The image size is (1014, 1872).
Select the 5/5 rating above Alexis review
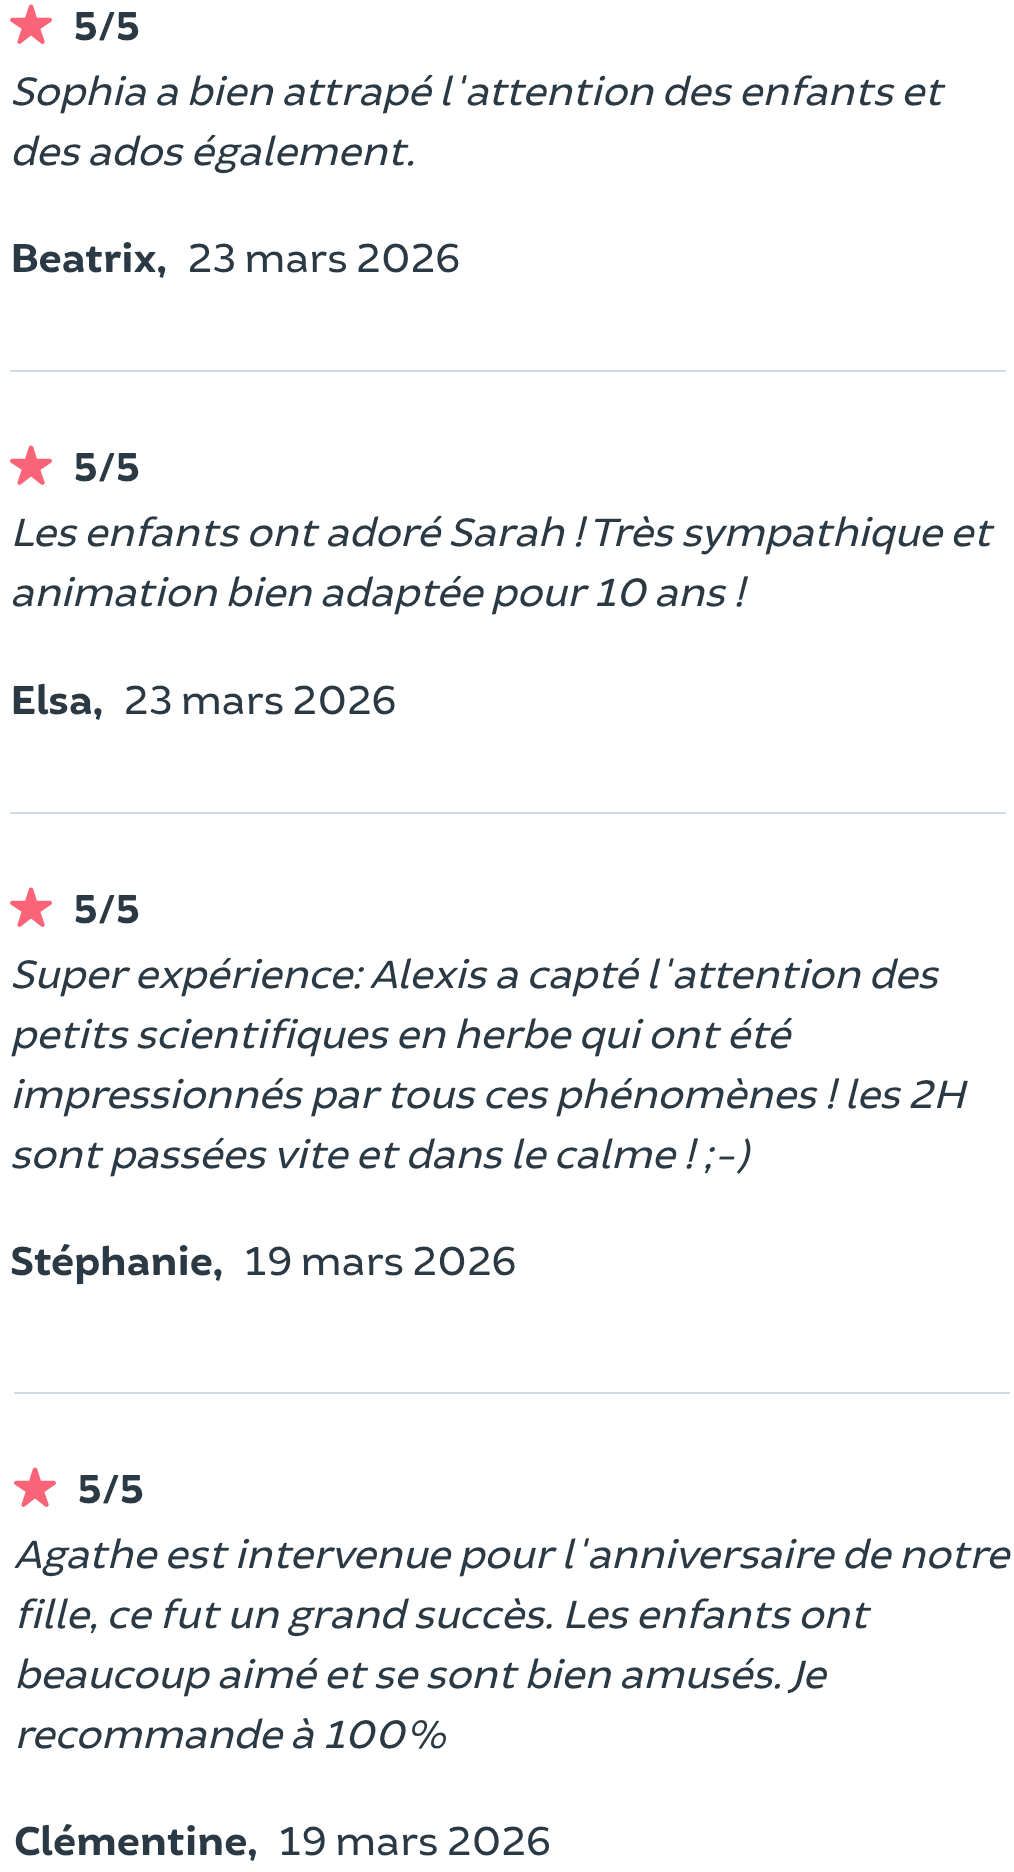click(x=106, y=910)
